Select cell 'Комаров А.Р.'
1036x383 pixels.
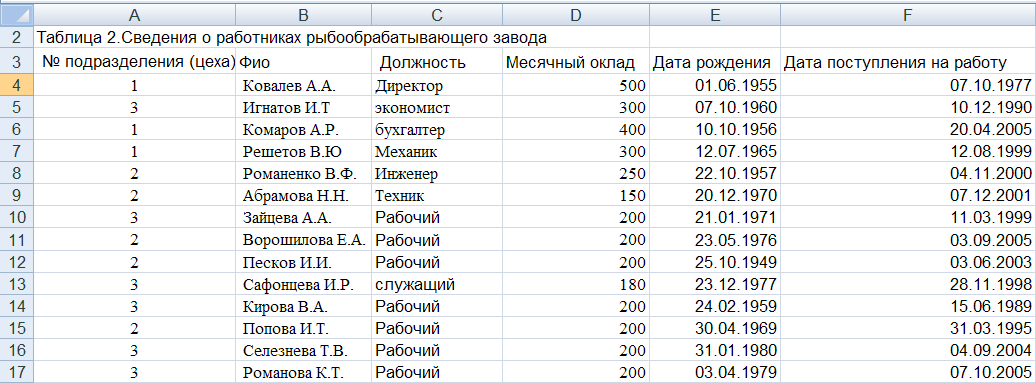click(303, 129)
